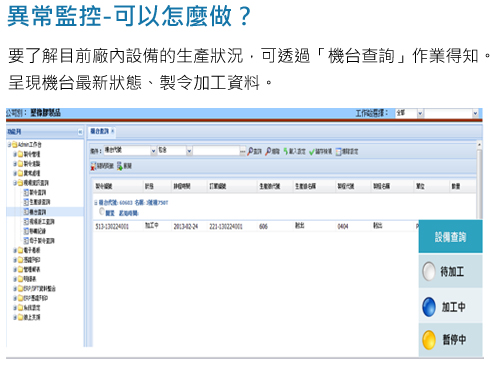The height and width of the screenshot is (370, 490).
Task: Expand the Admin工作台 root tree node
Action: pyautogui.click(x=9, y=144)
